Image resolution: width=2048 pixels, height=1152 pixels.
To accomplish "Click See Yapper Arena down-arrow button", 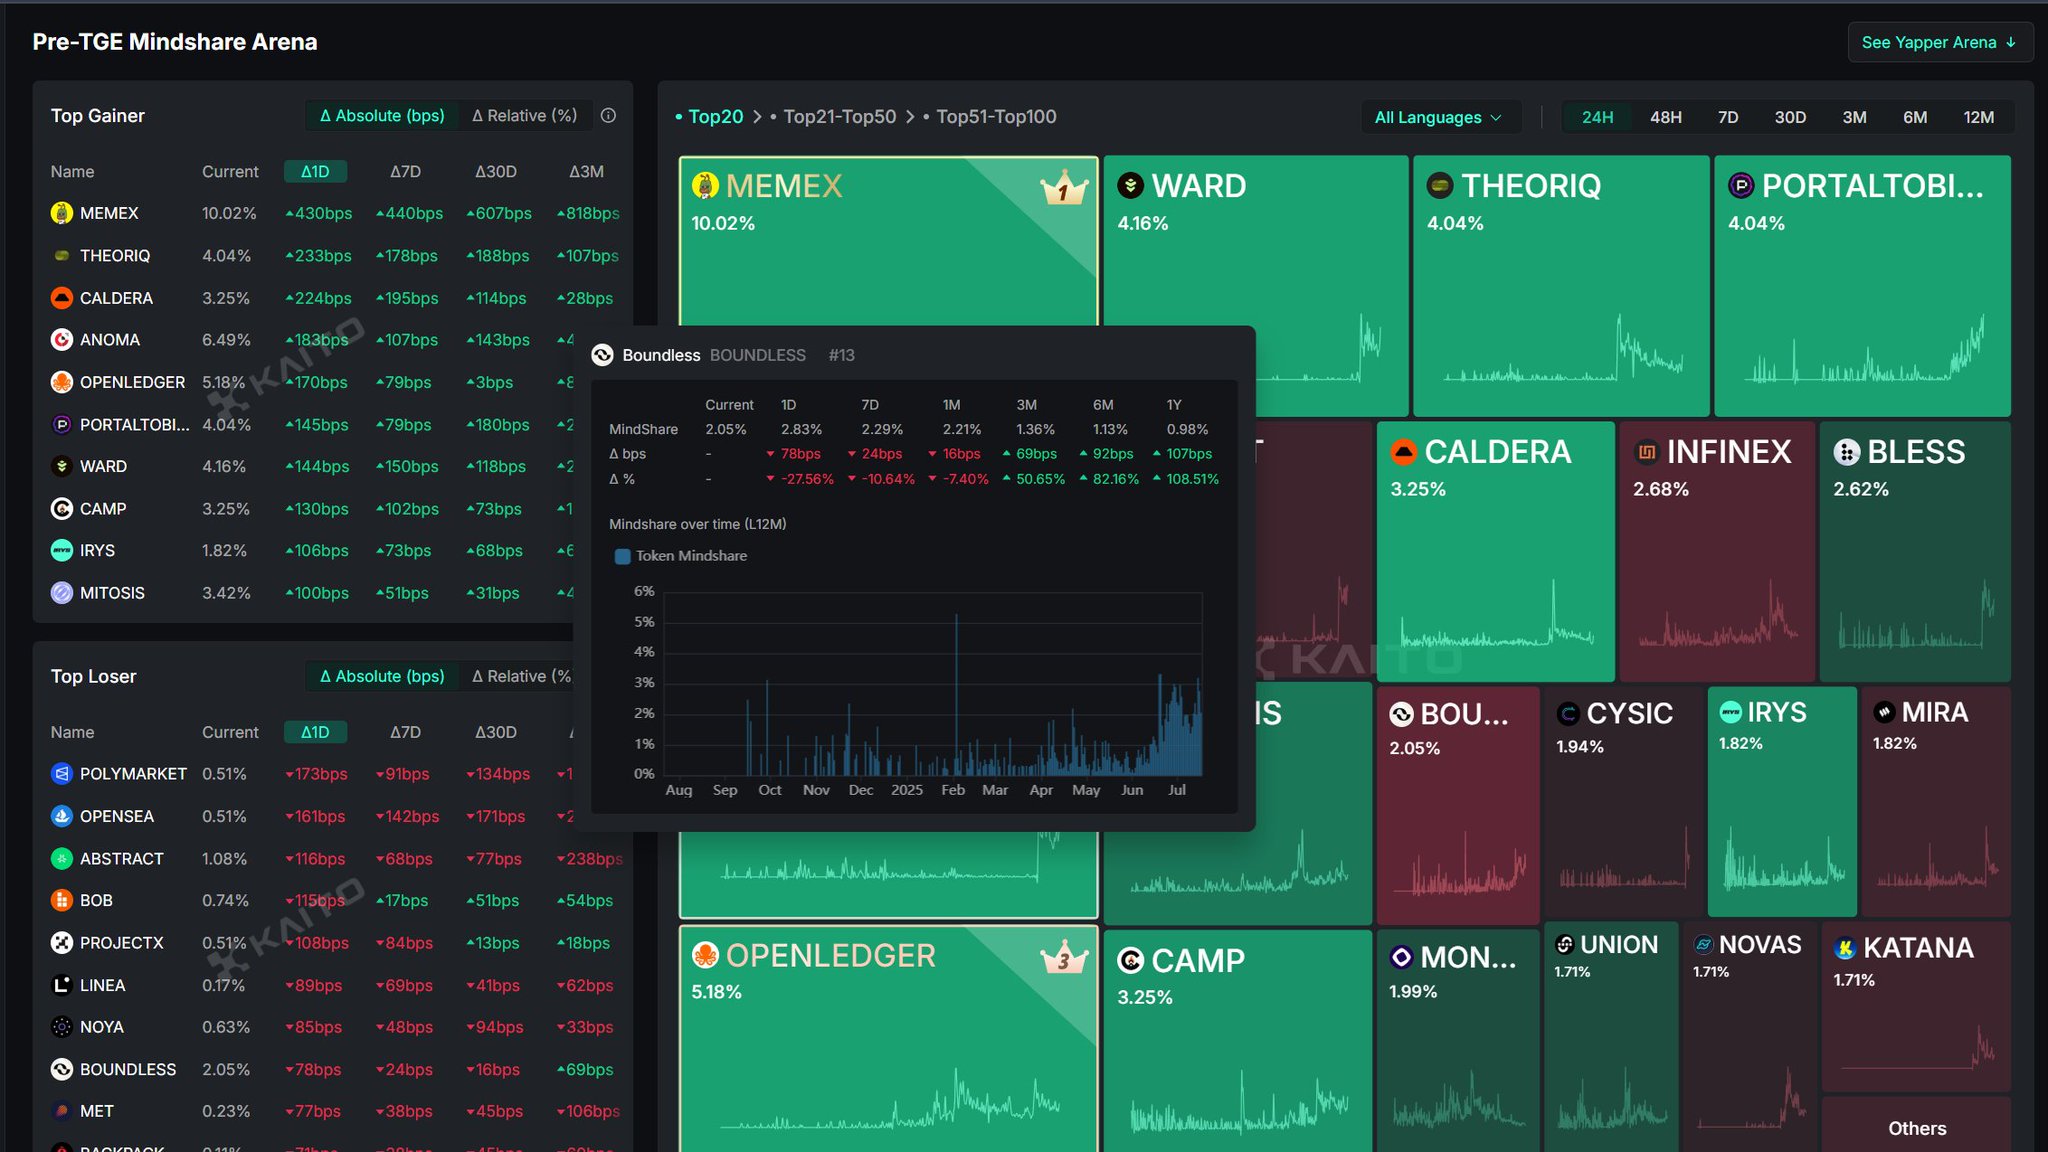I will coord(1939,42).
